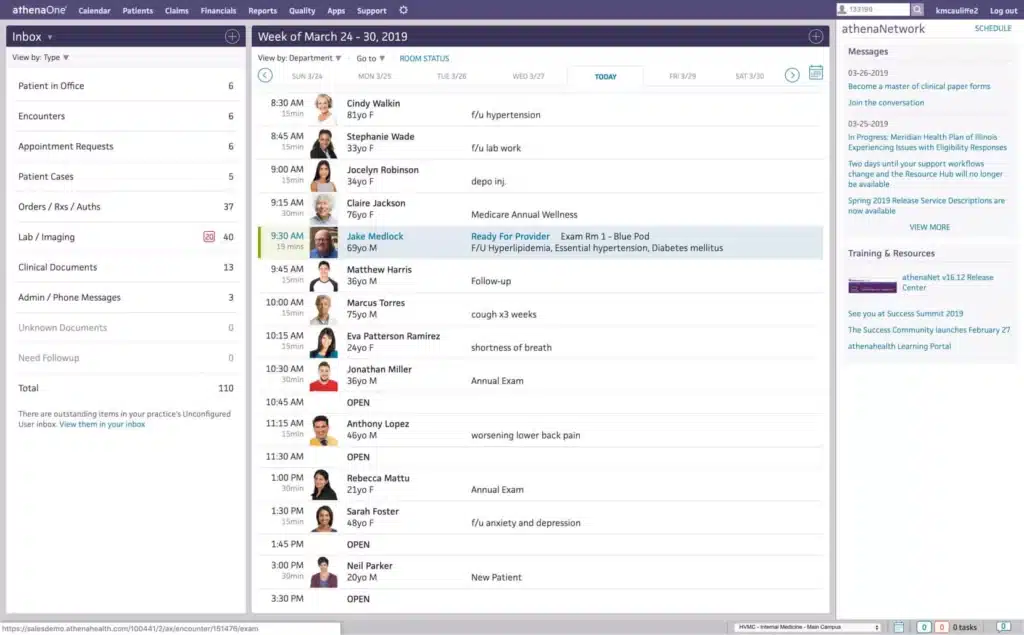Click the settings gear in the navigation bar

click(x=404, y=10)
